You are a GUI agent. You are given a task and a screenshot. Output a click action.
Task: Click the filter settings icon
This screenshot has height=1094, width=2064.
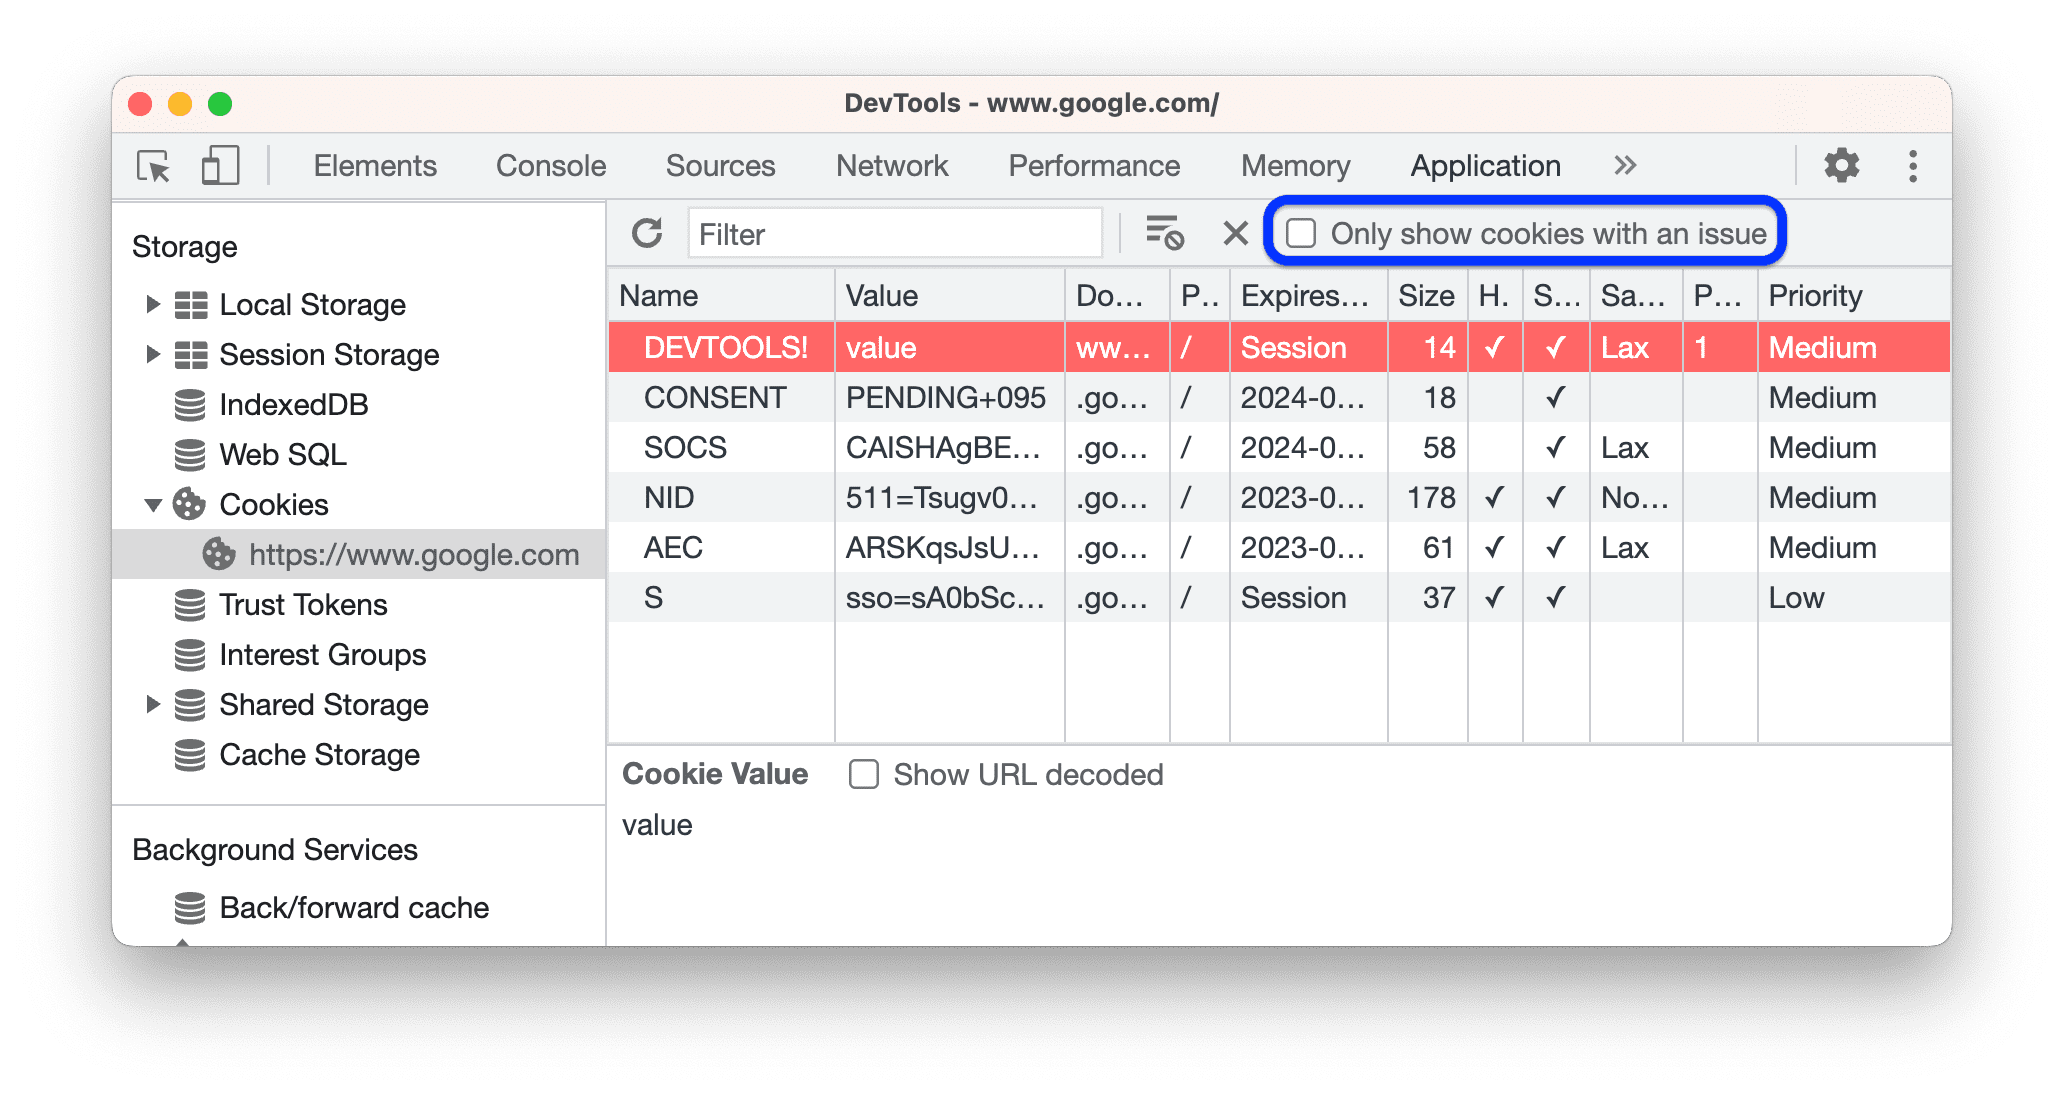click(x=1166, y=232)
